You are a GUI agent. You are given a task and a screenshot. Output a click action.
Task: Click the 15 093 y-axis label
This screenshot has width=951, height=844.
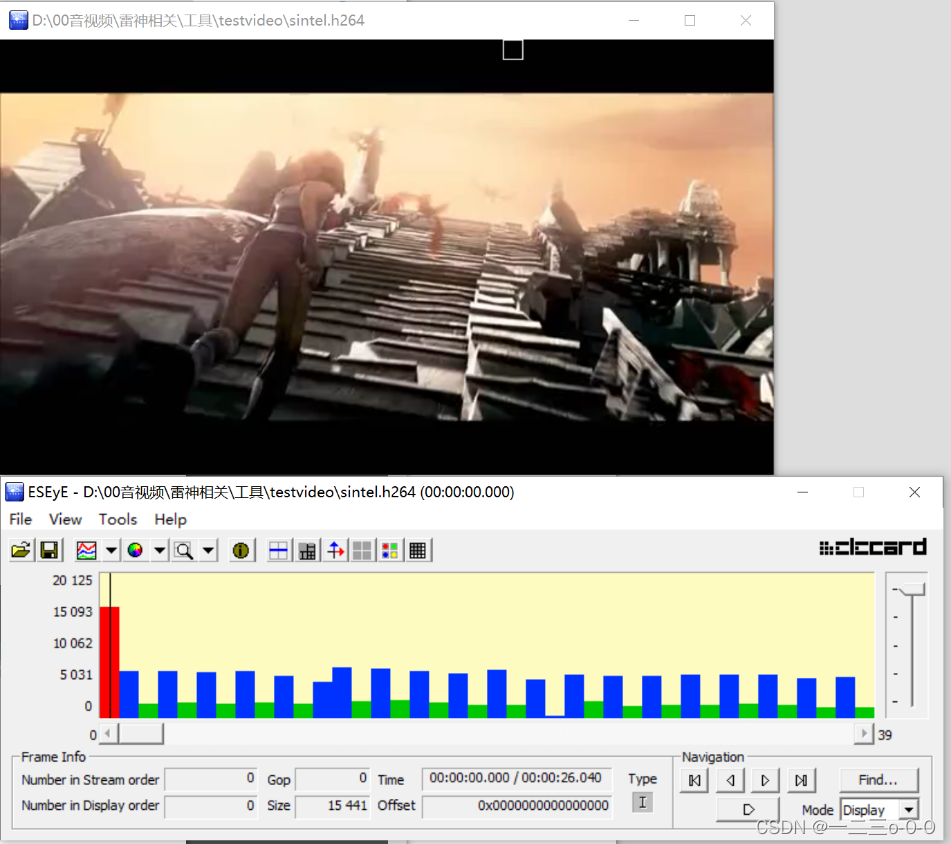pyautogui.click(x=72, y=612)
